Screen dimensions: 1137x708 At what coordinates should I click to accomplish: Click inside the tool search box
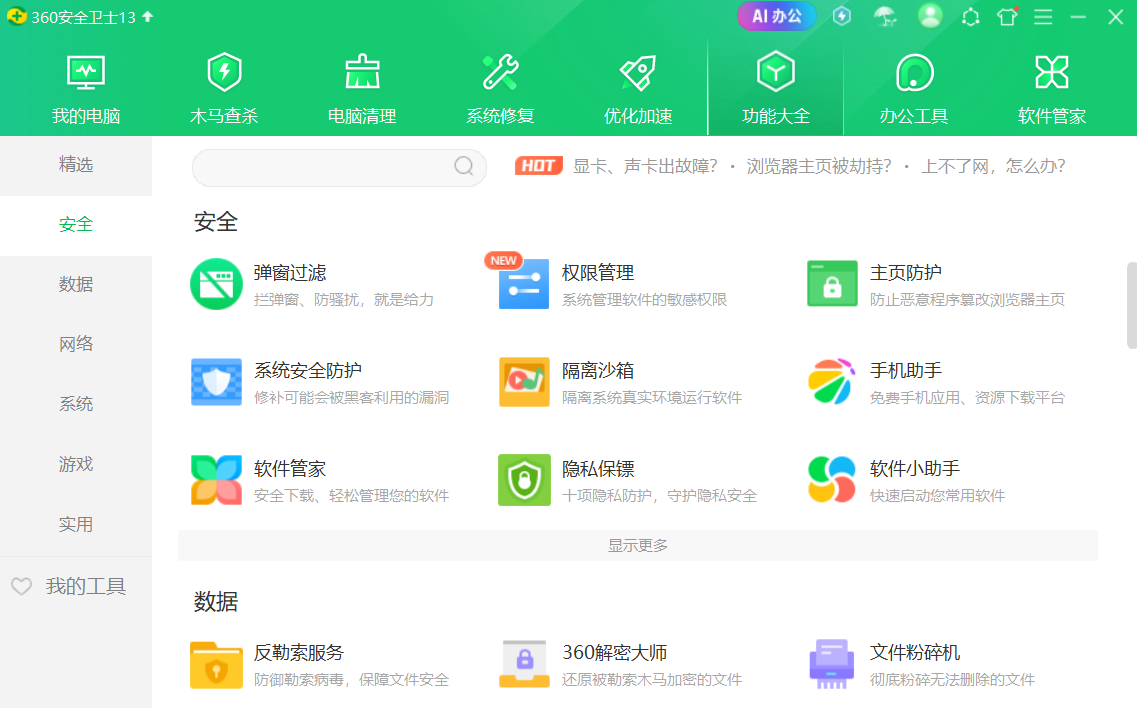339,168
